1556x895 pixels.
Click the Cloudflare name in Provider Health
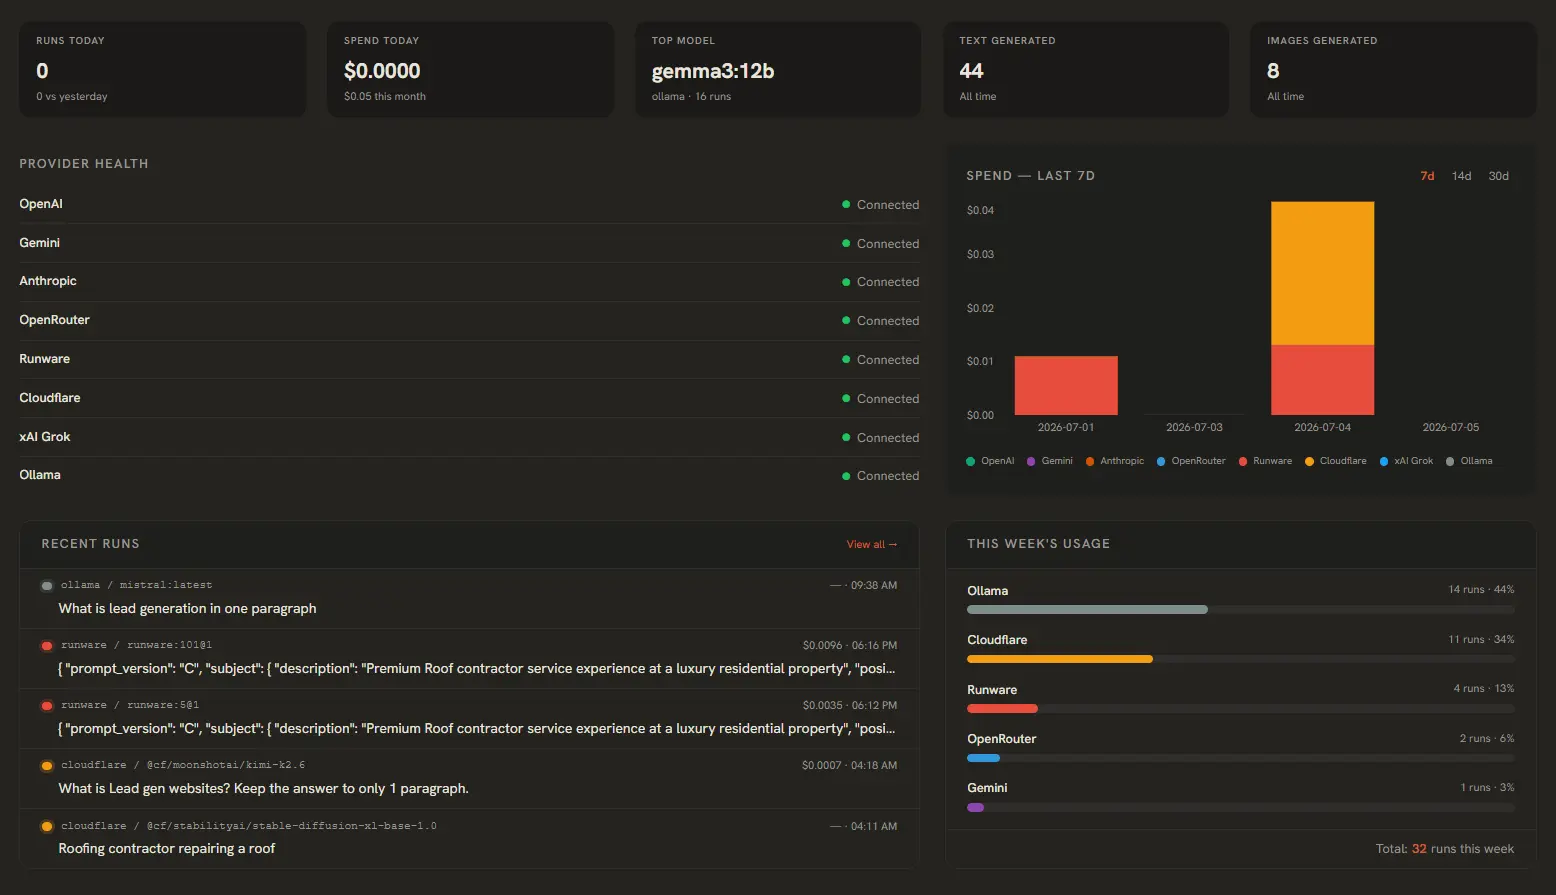tap(50, 398)
